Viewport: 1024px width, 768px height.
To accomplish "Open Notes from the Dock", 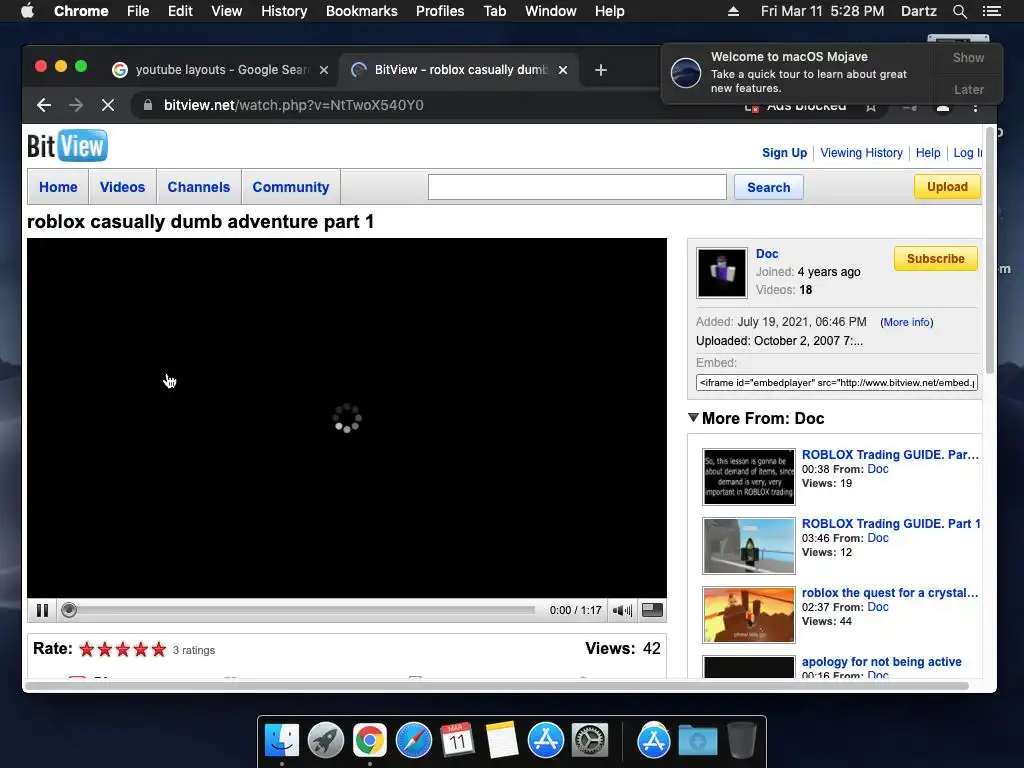I will click(502, 741).
